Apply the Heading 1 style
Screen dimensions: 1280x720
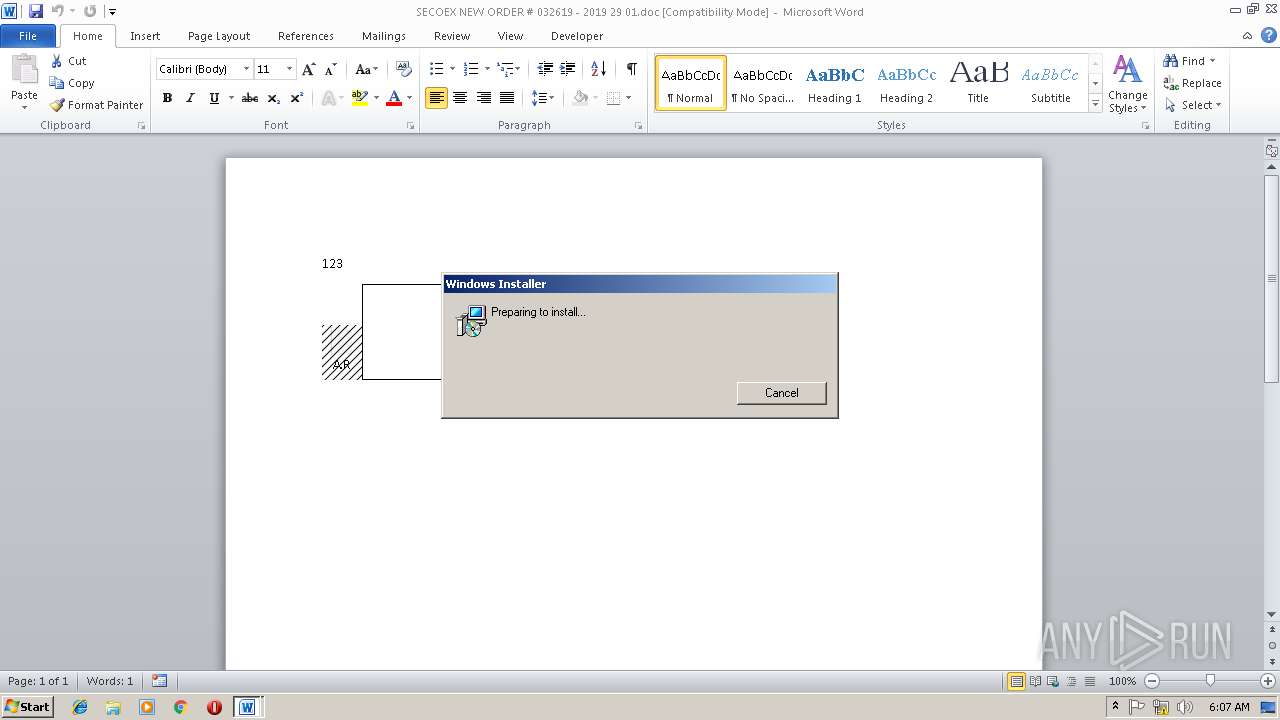(x=835, y=83)
